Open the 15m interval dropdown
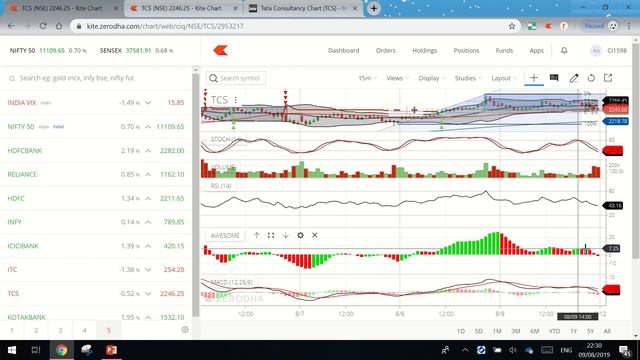Viewport: 640px width, 360px height. click(x=367, y=78)
